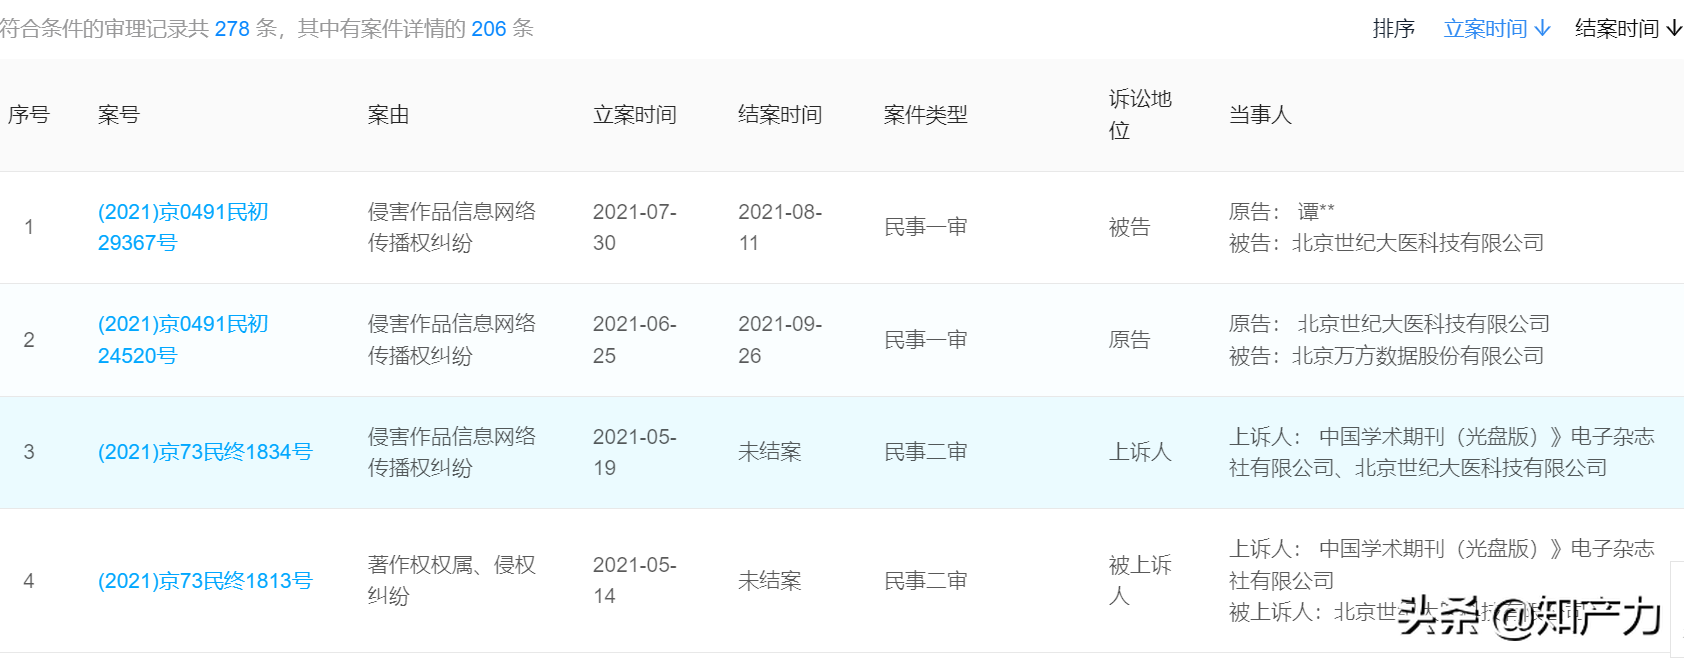This screenshot has height=658, width=1684.
Task: Click the 案件类型 column header
Action: [x=926, y=115]
